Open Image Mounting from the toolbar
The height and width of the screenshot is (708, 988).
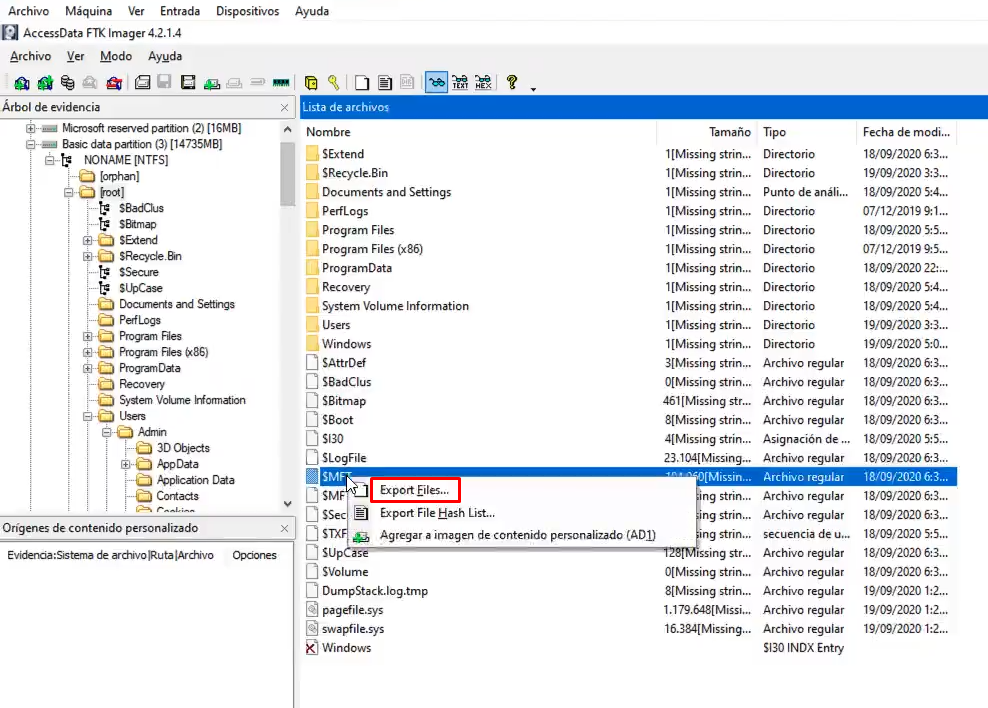pos(67,83)
